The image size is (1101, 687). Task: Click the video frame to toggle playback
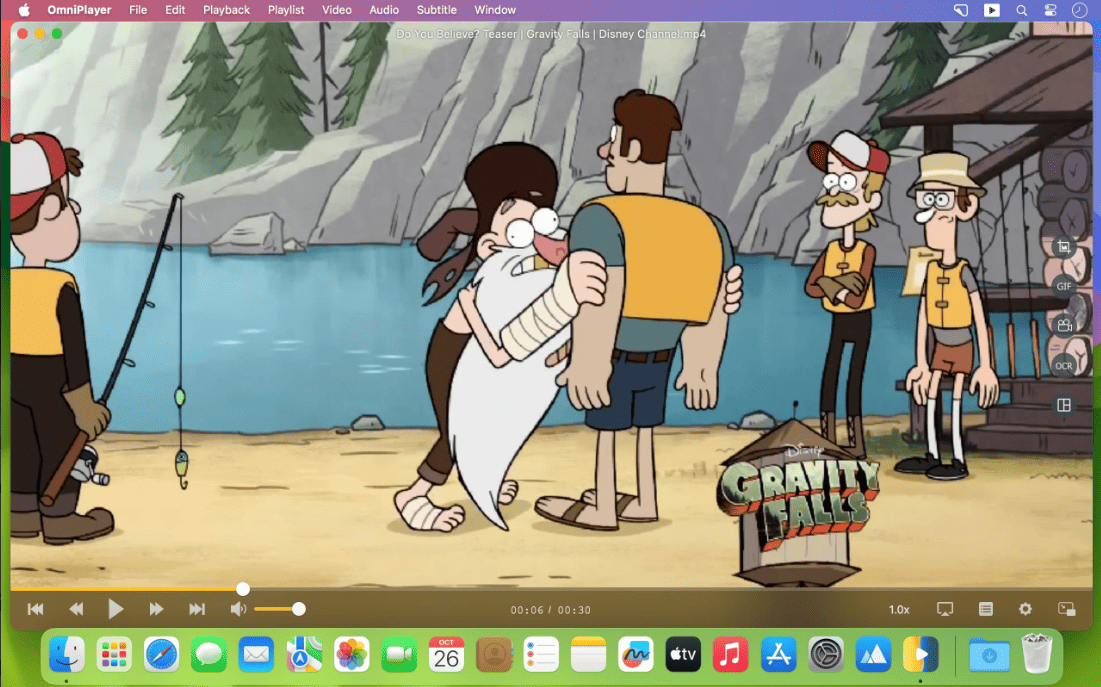coord(551,306)
